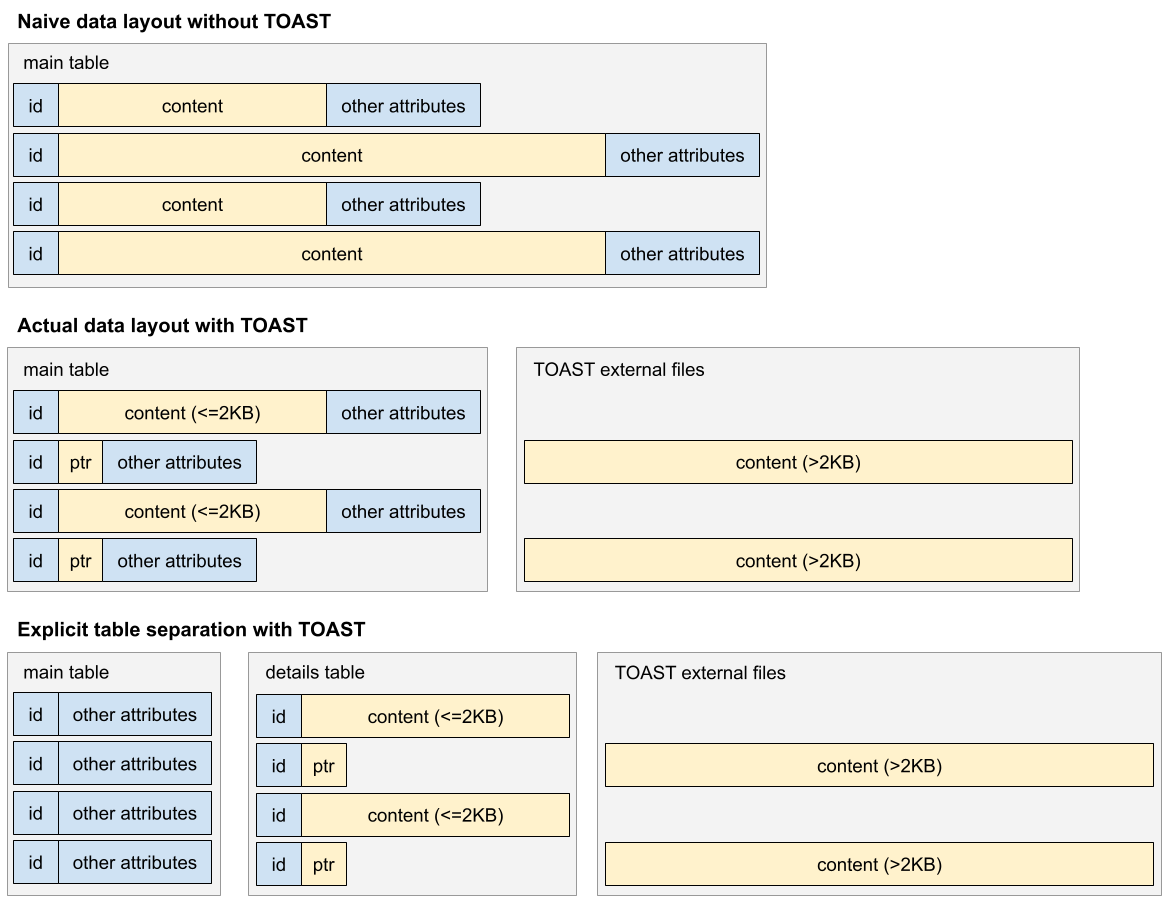This screenshot has height=900, width=1165.
Task: Select the "details table" label
Action: click(314, 673)
